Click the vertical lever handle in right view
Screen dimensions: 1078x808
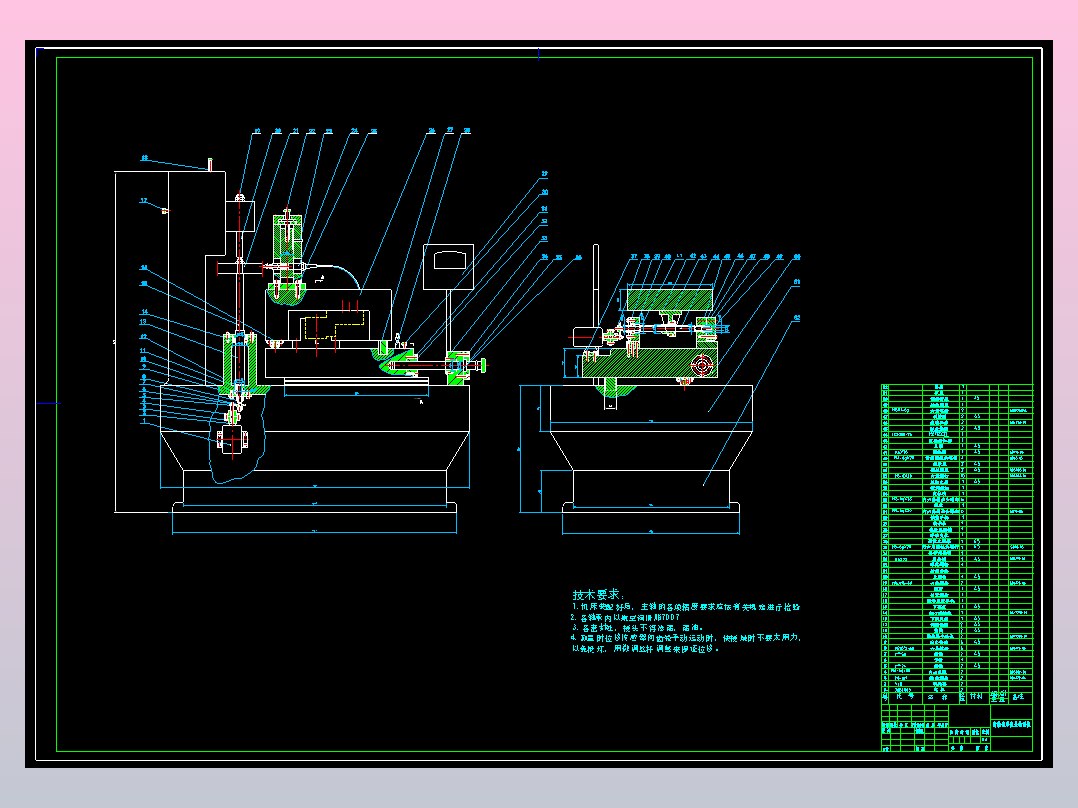point(596,287)
